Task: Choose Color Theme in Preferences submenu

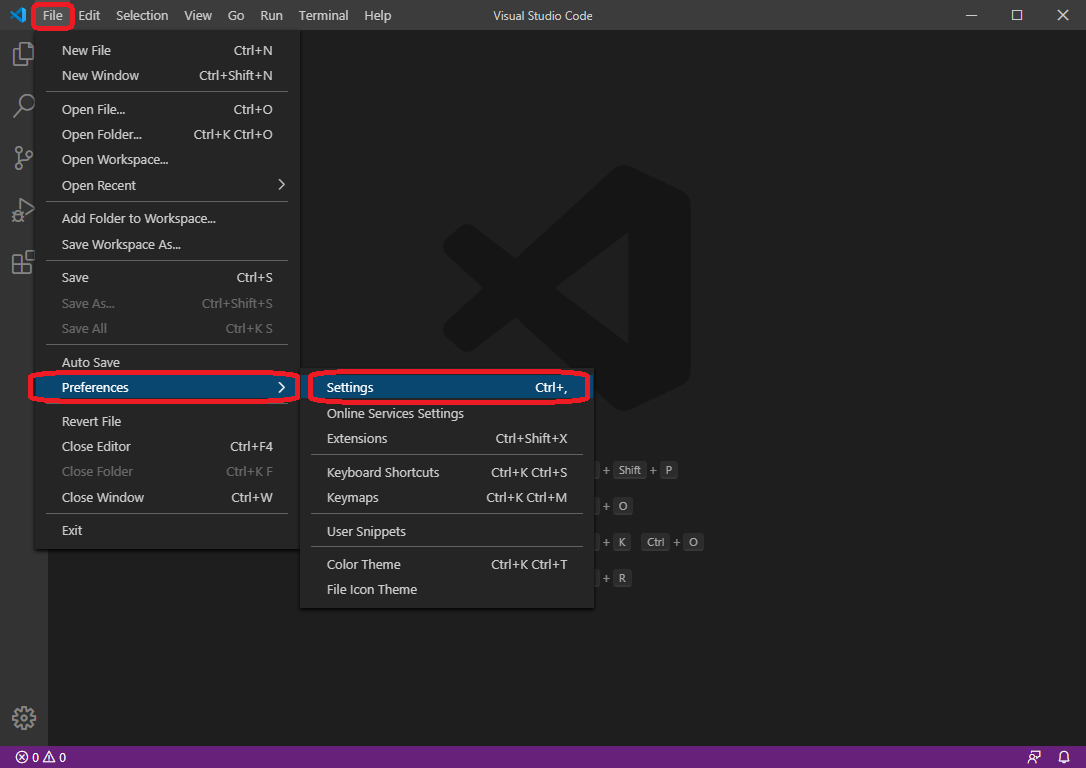Action: tap(447, 564)
